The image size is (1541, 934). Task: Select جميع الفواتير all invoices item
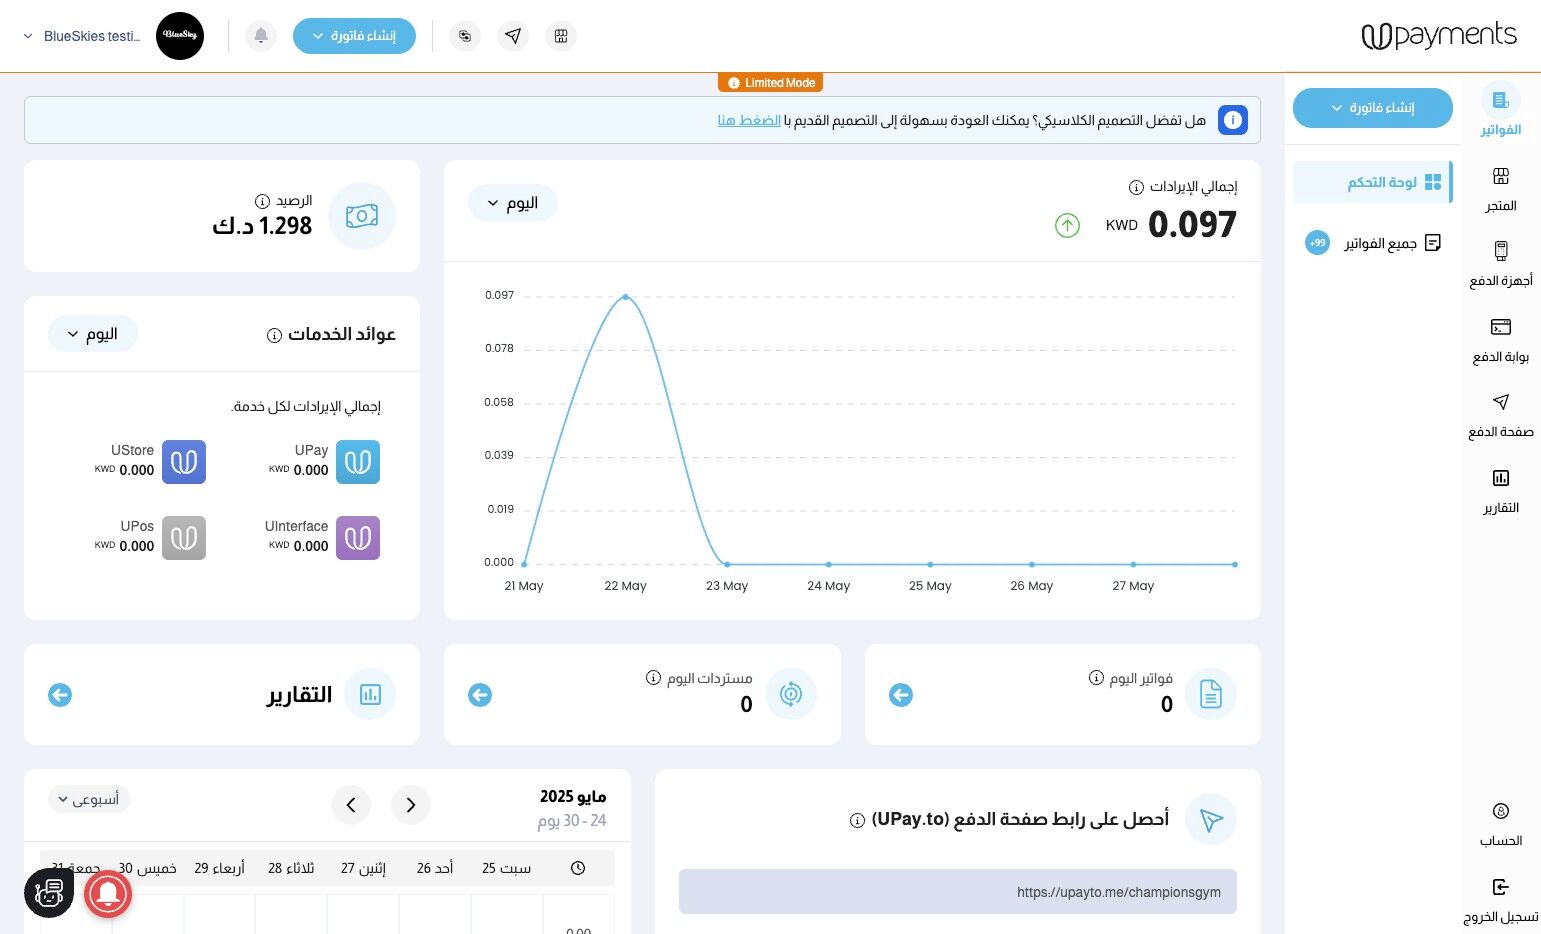1373,243
